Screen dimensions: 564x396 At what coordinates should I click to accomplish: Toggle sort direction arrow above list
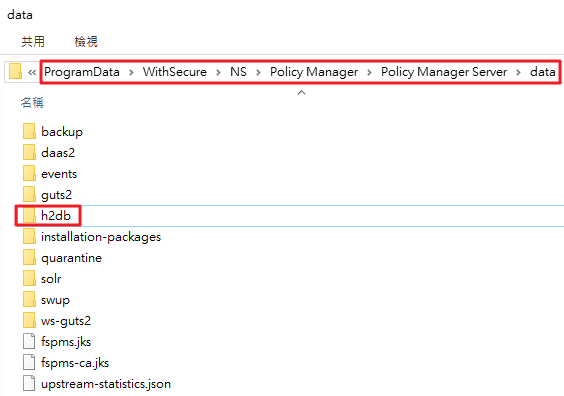pyautogui.click(x=301, y=92)
